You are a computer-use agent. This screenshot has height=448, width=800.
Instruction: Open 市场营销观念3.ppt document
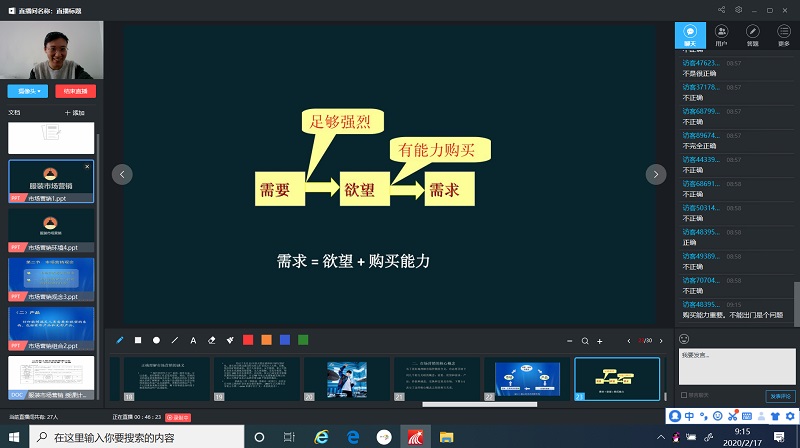[x=51, y=280]
